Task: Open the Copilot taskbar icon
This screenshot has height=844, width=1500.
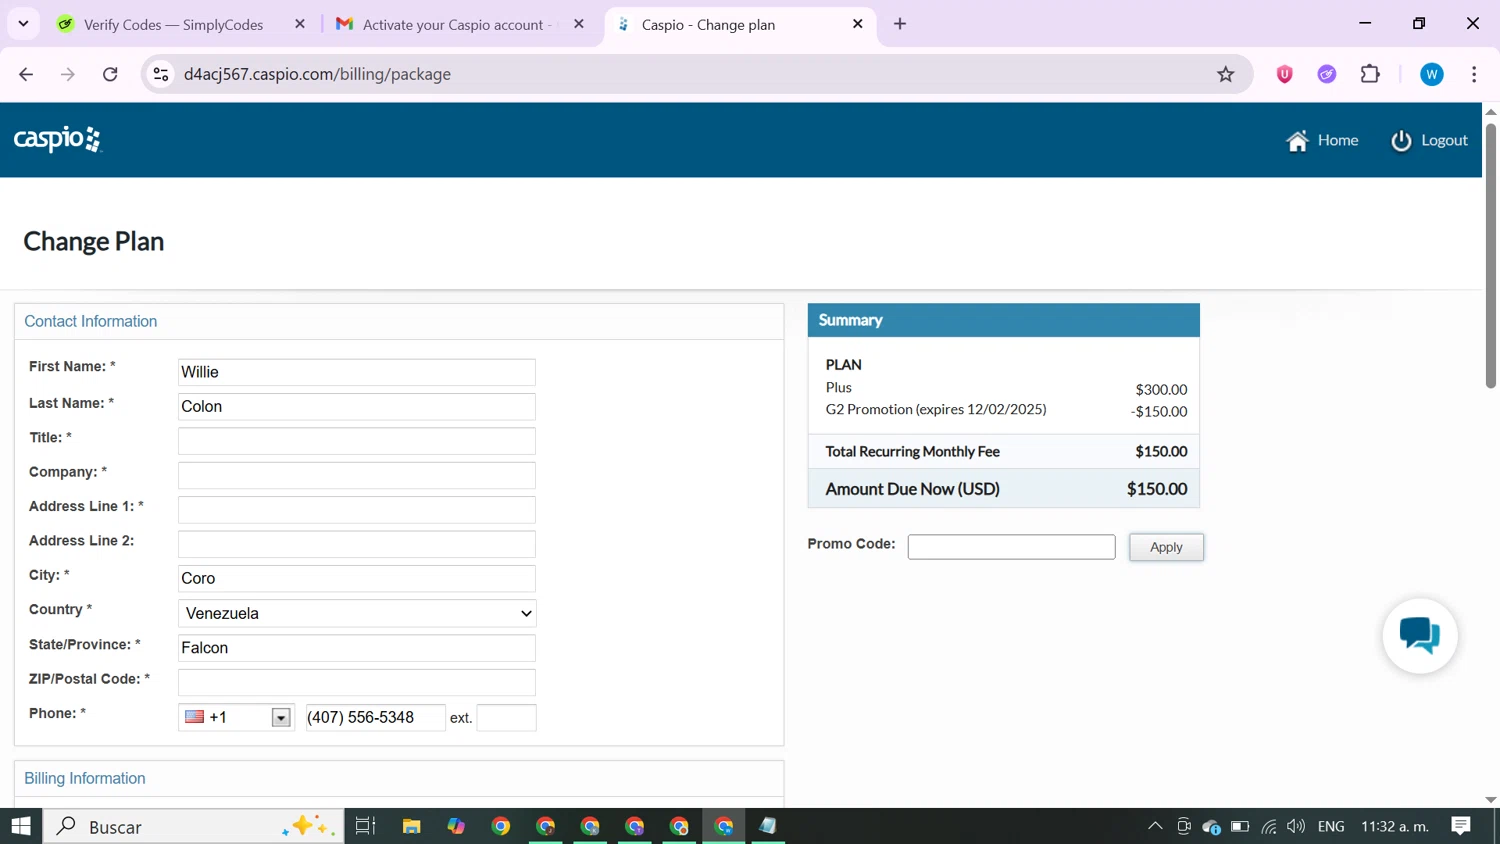Action: (456, 826)
